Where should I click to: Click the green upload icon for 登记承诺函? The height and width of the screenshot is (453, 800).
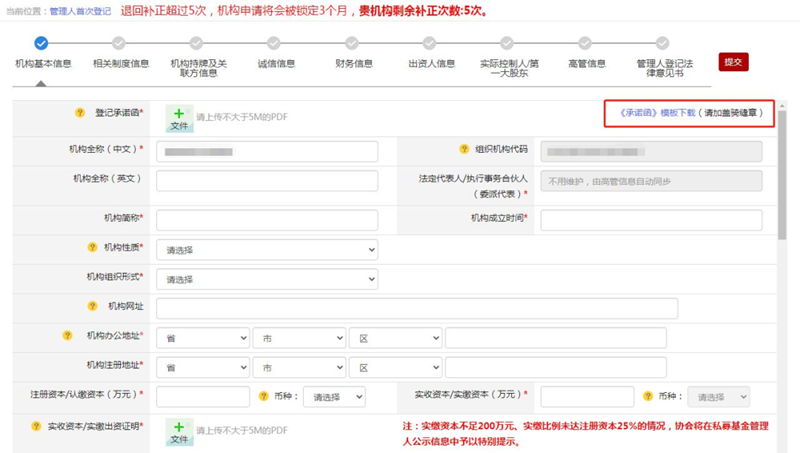[179, 119]
